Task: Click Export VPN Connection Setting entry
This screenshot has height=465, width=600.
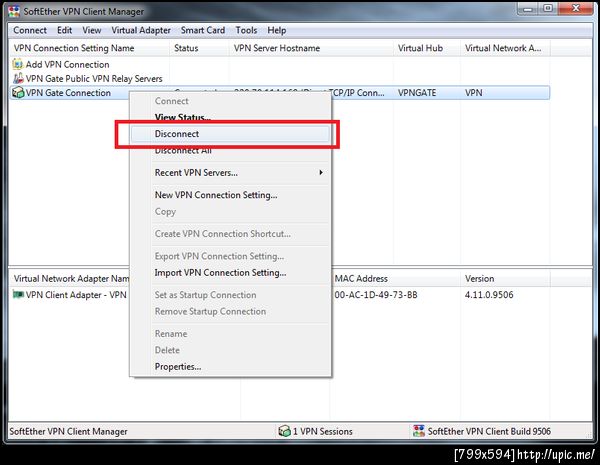Action: click(x=230, y=256)
